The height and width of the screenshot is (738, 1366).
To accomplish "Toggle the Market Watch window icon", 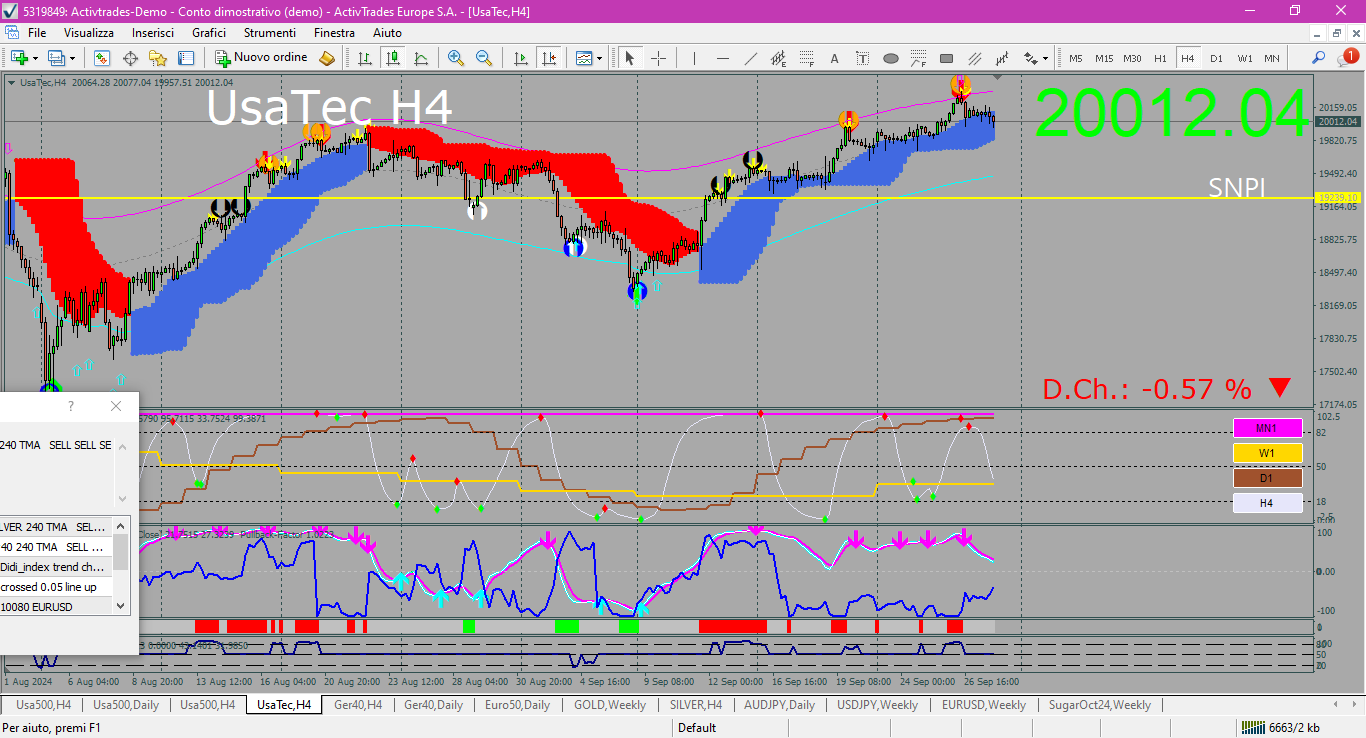I will (101, 58).
